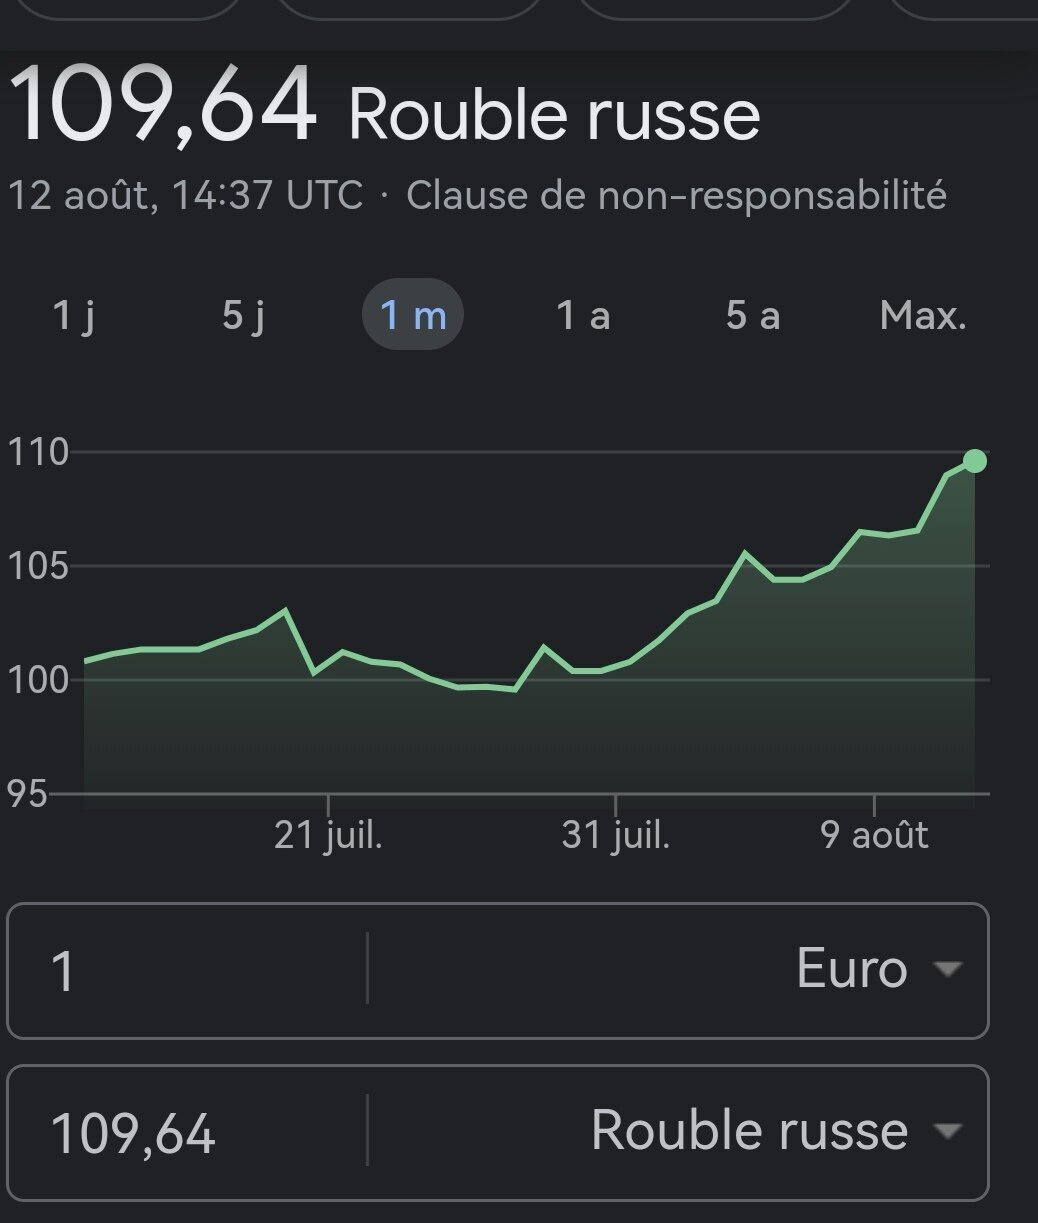The image size is (1038, 1223).
Task: Open the Max. history range
Action: pos(923,316)
